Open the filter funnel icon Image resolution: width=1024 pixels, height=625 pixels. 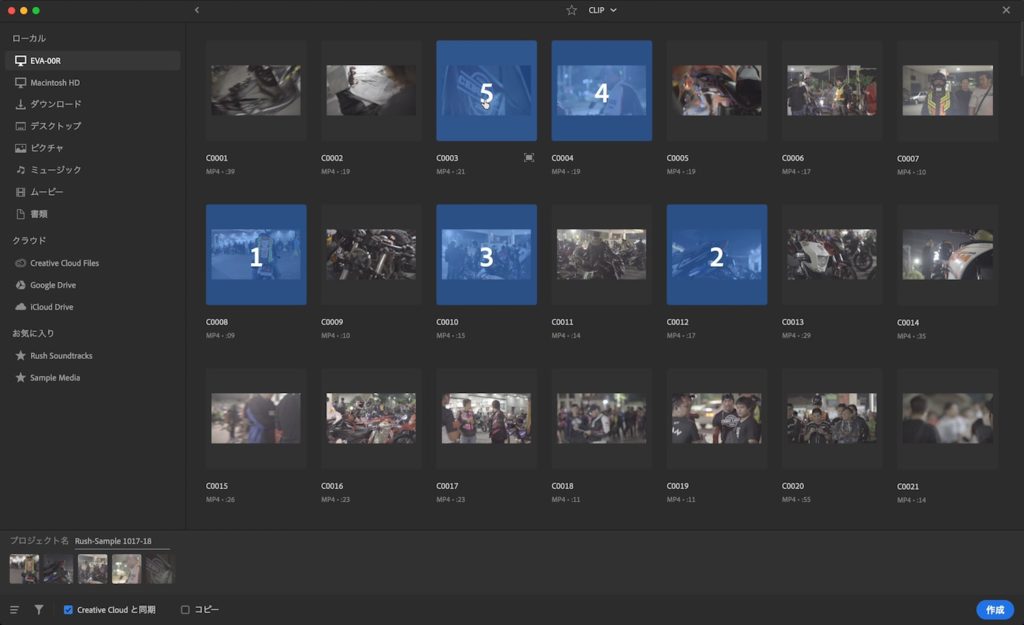click(39, 609)
